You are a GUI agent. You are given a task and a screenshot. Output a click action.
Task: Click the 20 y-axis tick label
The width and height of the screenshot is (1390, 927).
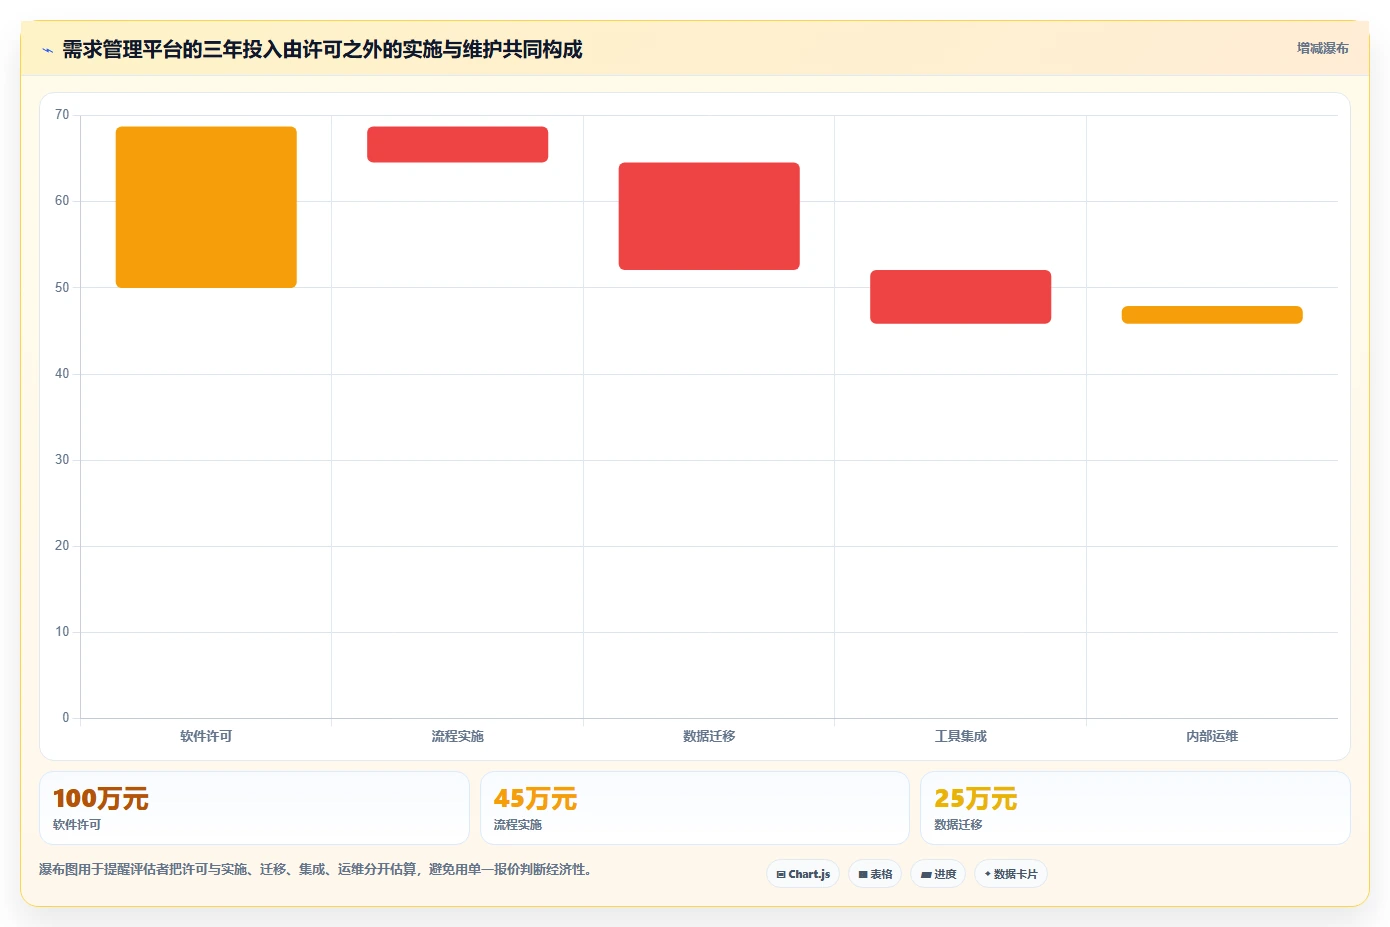pos(62,546)
